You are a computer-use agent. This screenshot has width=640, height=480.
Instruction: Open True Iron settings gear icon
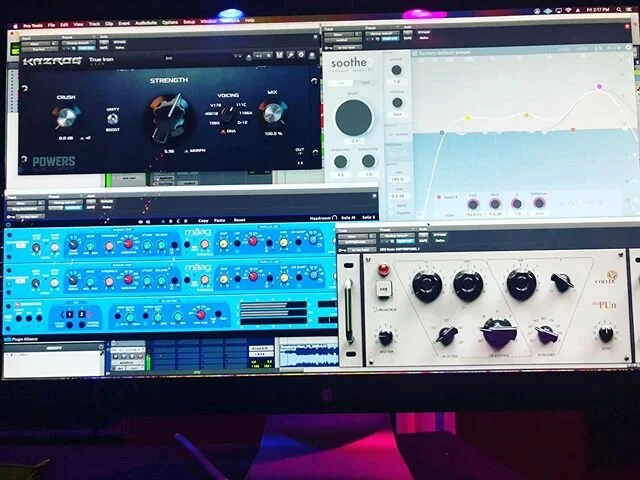(301, 55)
